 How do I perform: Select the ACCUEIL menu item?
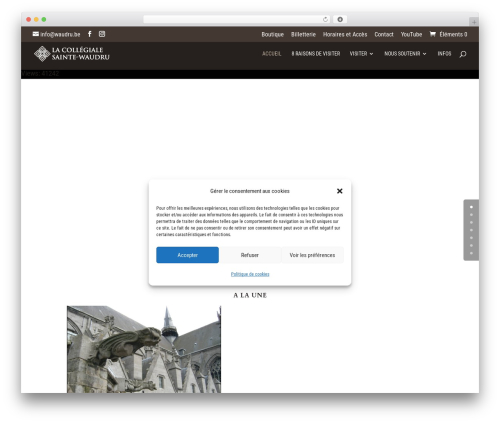[271, 54]
